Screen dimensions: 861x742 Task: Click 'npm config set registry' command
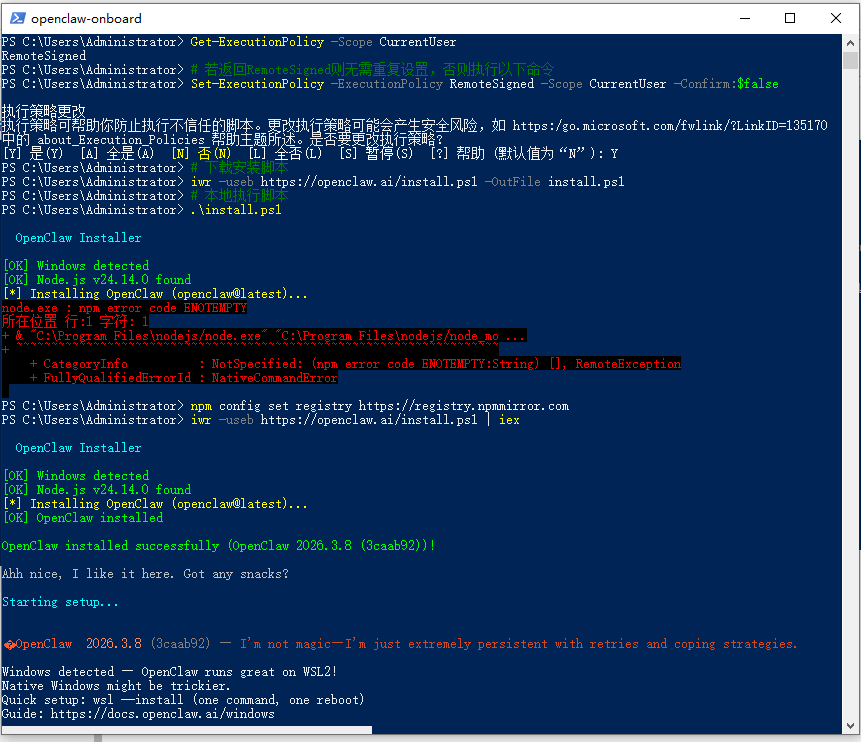click(x=271, y=406)
